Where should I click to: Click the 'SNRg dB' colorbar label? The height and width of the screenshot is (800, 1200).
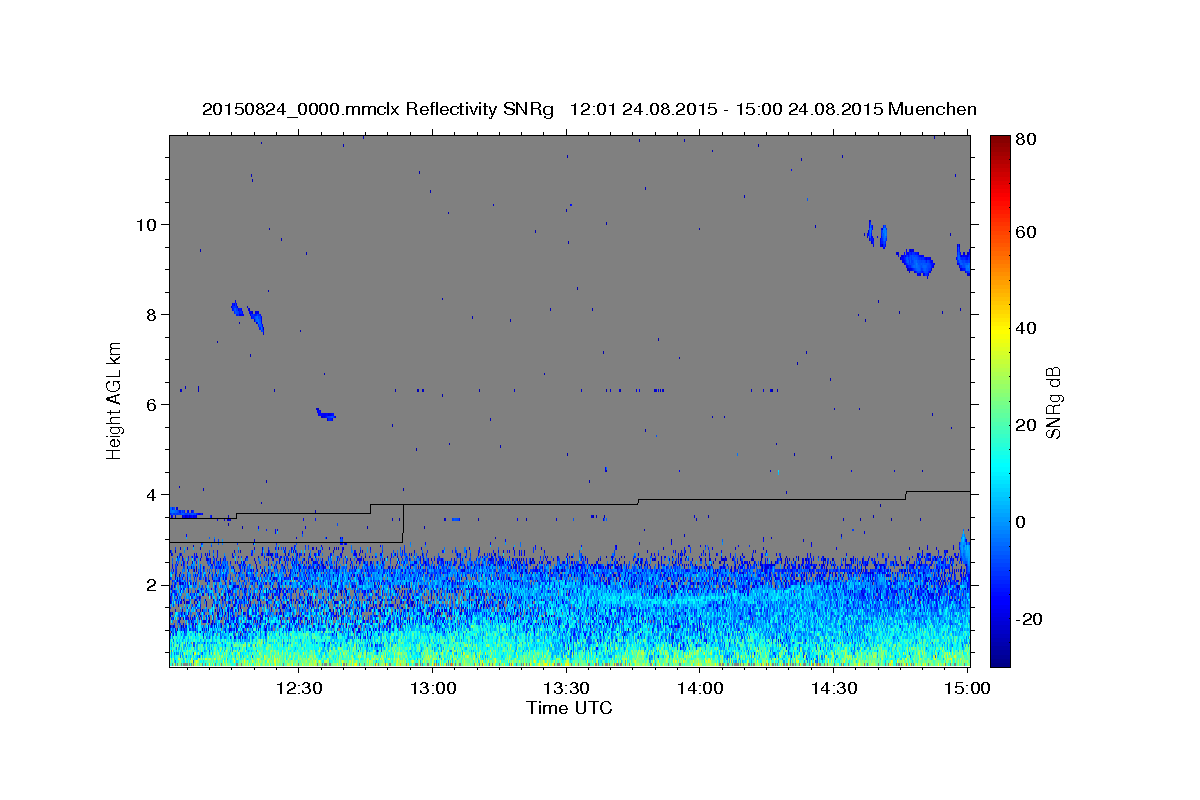point(1052,402)
